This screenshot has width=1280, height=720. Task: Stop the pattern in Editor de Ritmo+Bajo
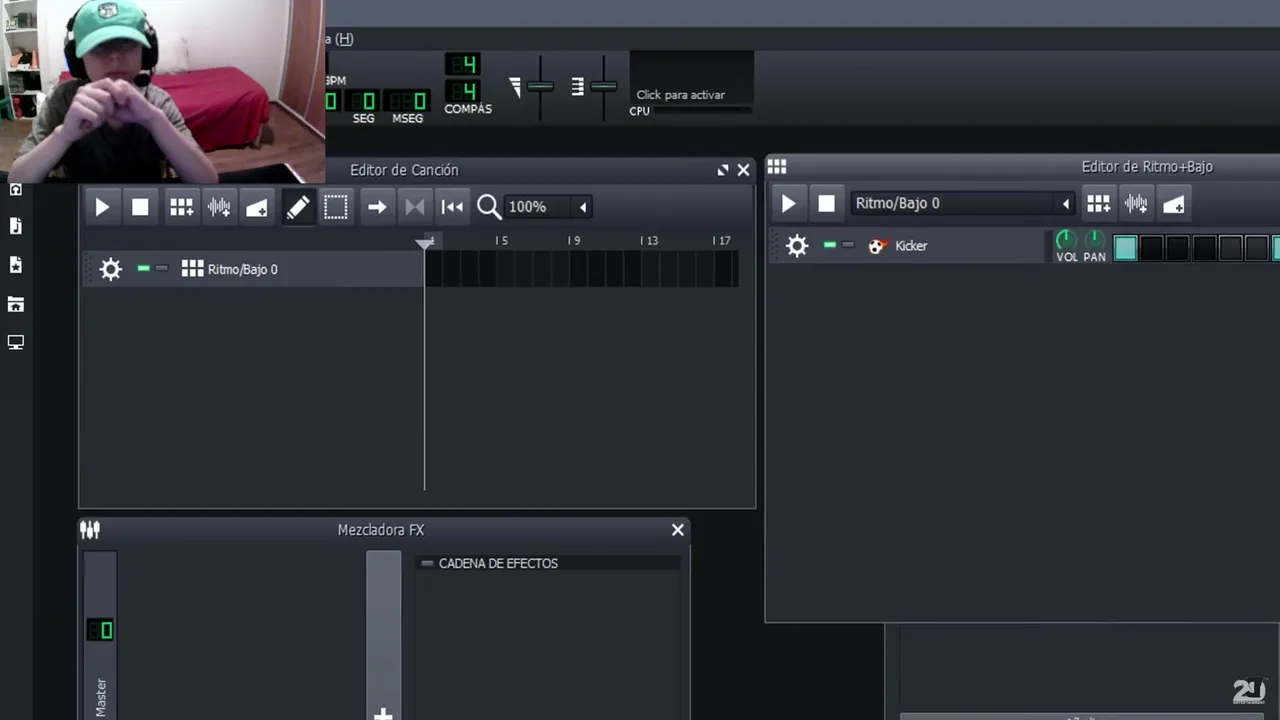[x=826, y=204]
